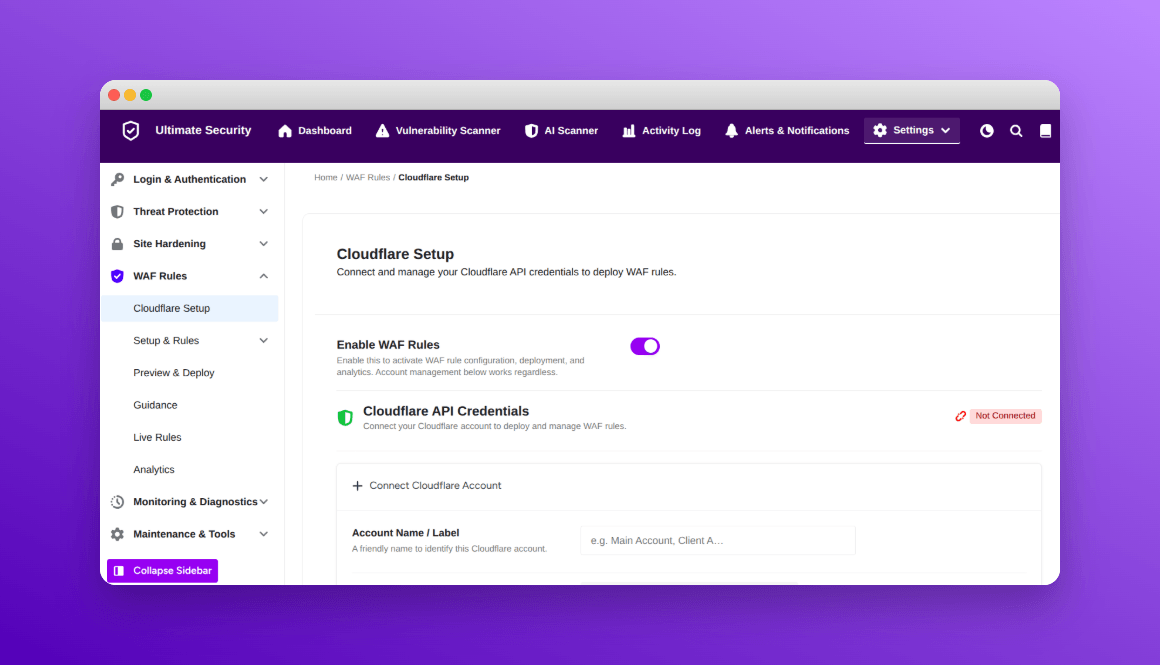Image resolution: width=1160 pixels, height=665 pixels.
Task: Click the Ultimate Security shield logo
Action: (131, 130)
